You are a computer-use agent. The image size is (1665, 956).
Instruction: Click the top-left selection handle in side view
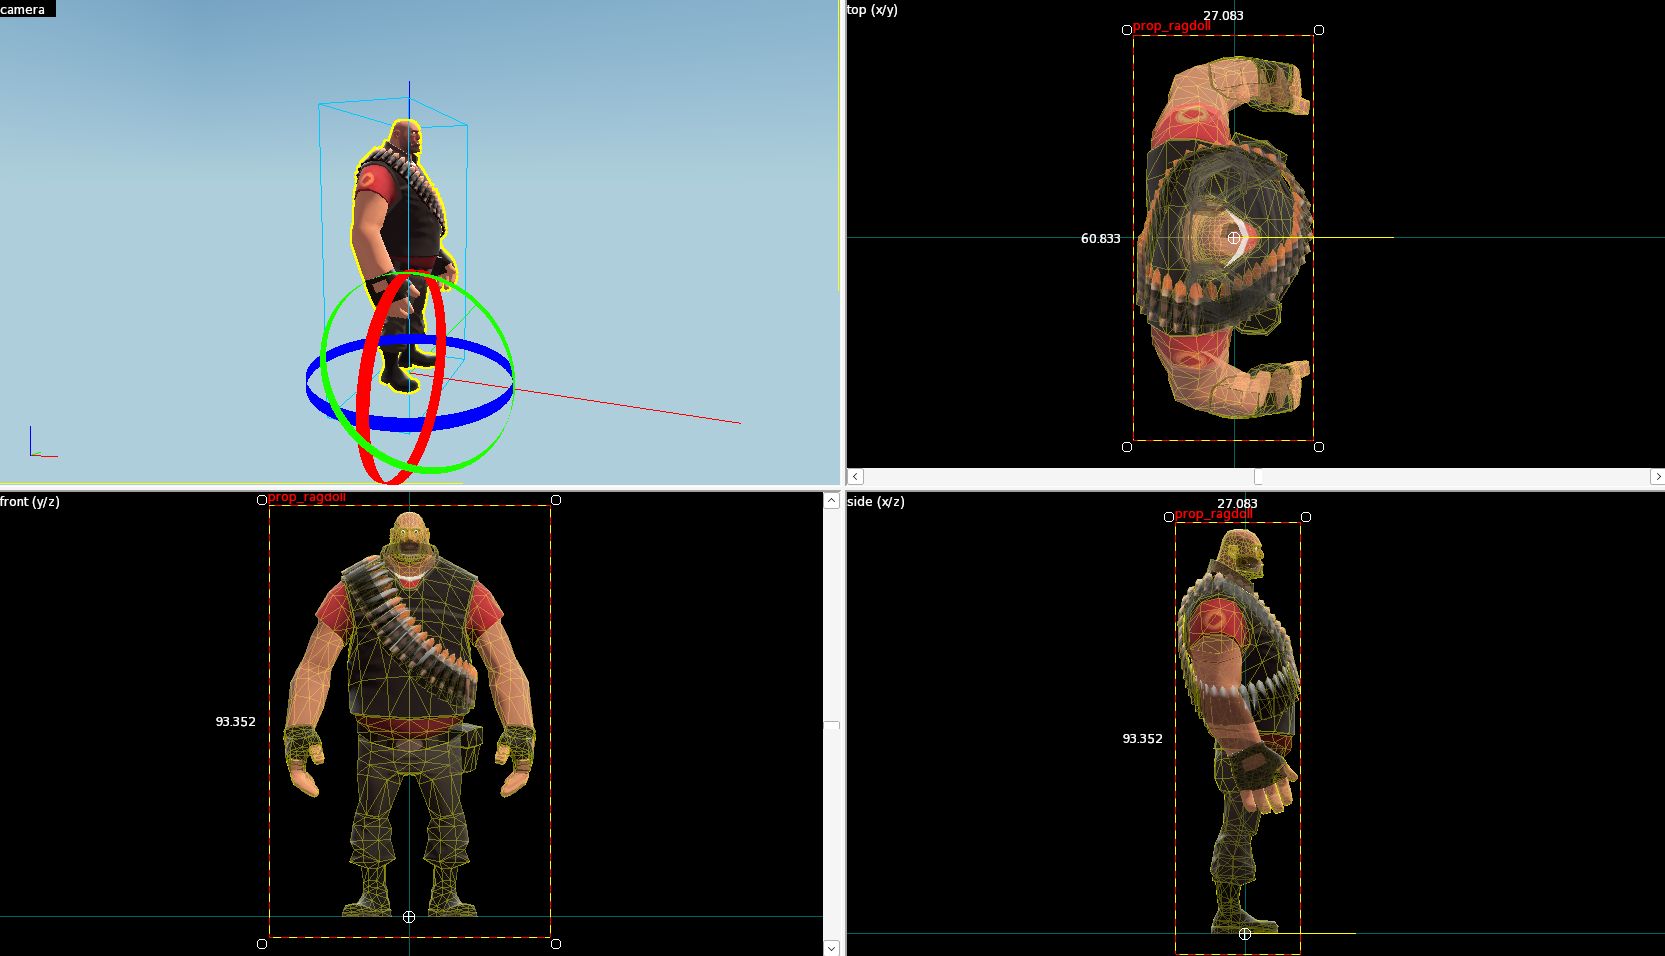(1169, 517)
